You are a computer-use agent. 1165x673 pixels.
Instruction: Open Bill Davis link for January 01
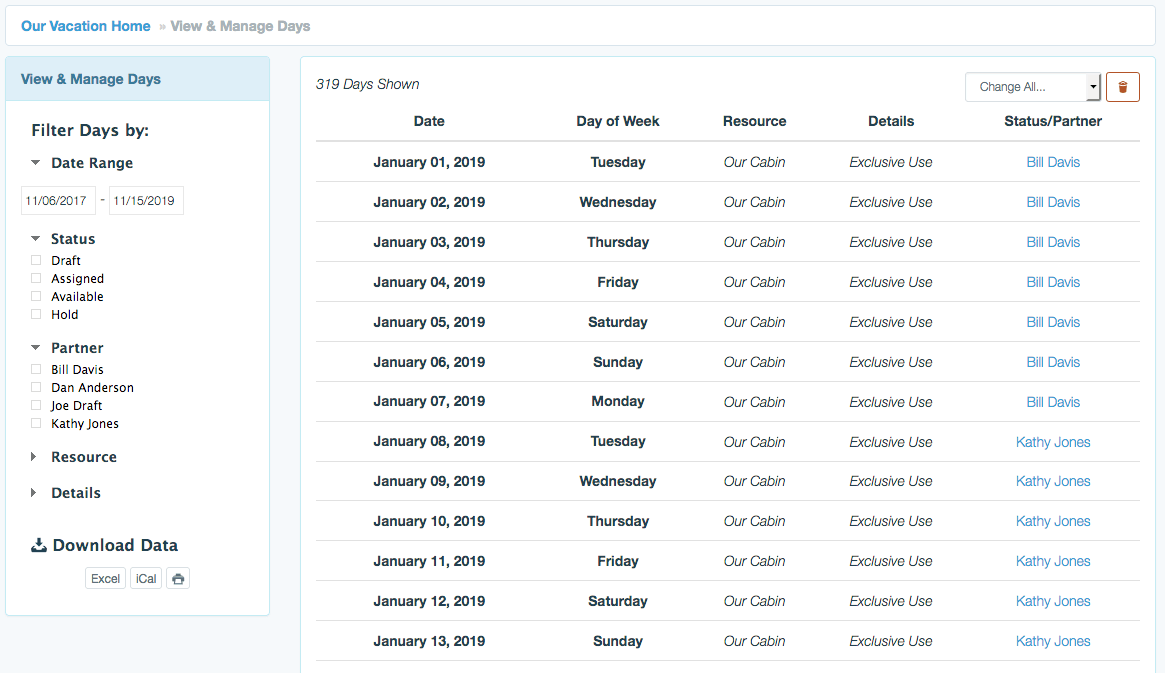pos(1053,162)
